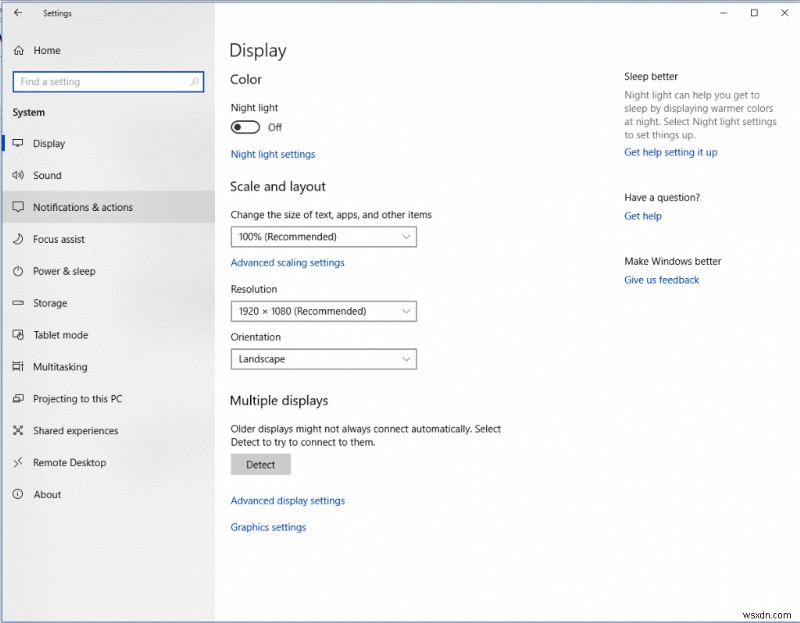This screenshot has width=800, height=623.
Task: Select About in the sidebar
Action: pyautogui.click(x=48, y=494)
